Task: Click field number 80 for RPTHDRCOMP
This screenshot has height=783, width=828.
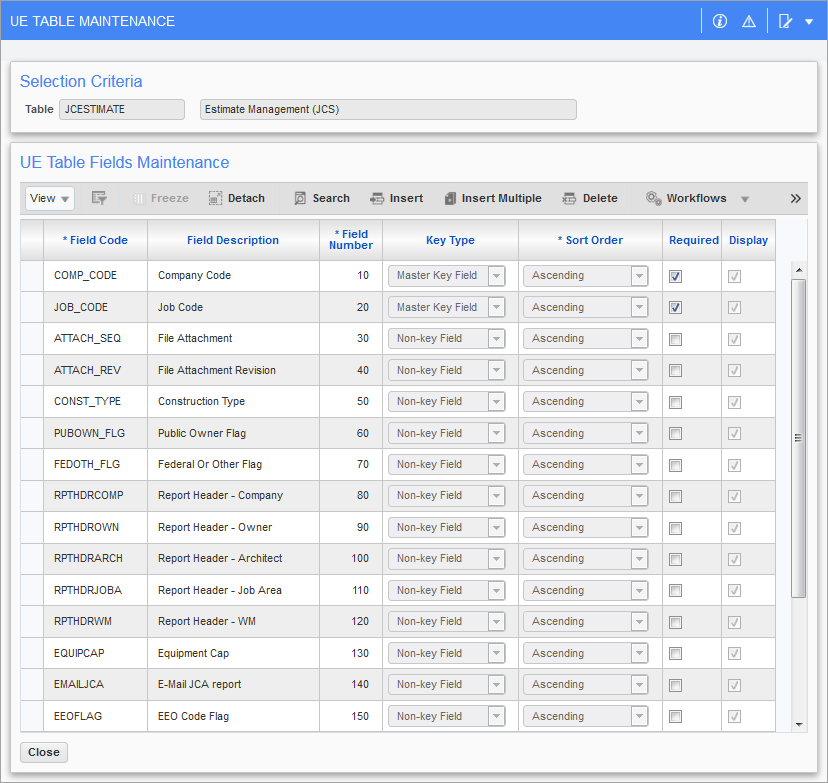Action: point(351,496)
